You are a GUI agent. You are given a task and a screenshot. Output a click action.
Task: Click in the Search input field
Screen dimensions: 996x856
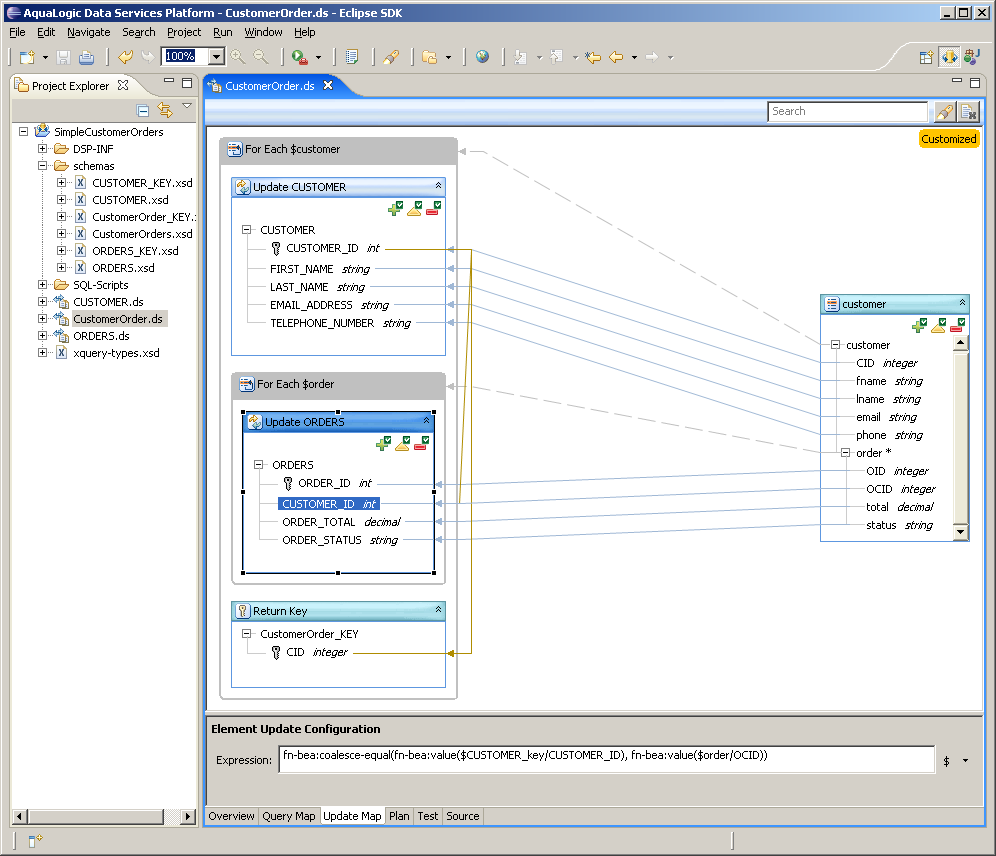[x=847, y=112]
